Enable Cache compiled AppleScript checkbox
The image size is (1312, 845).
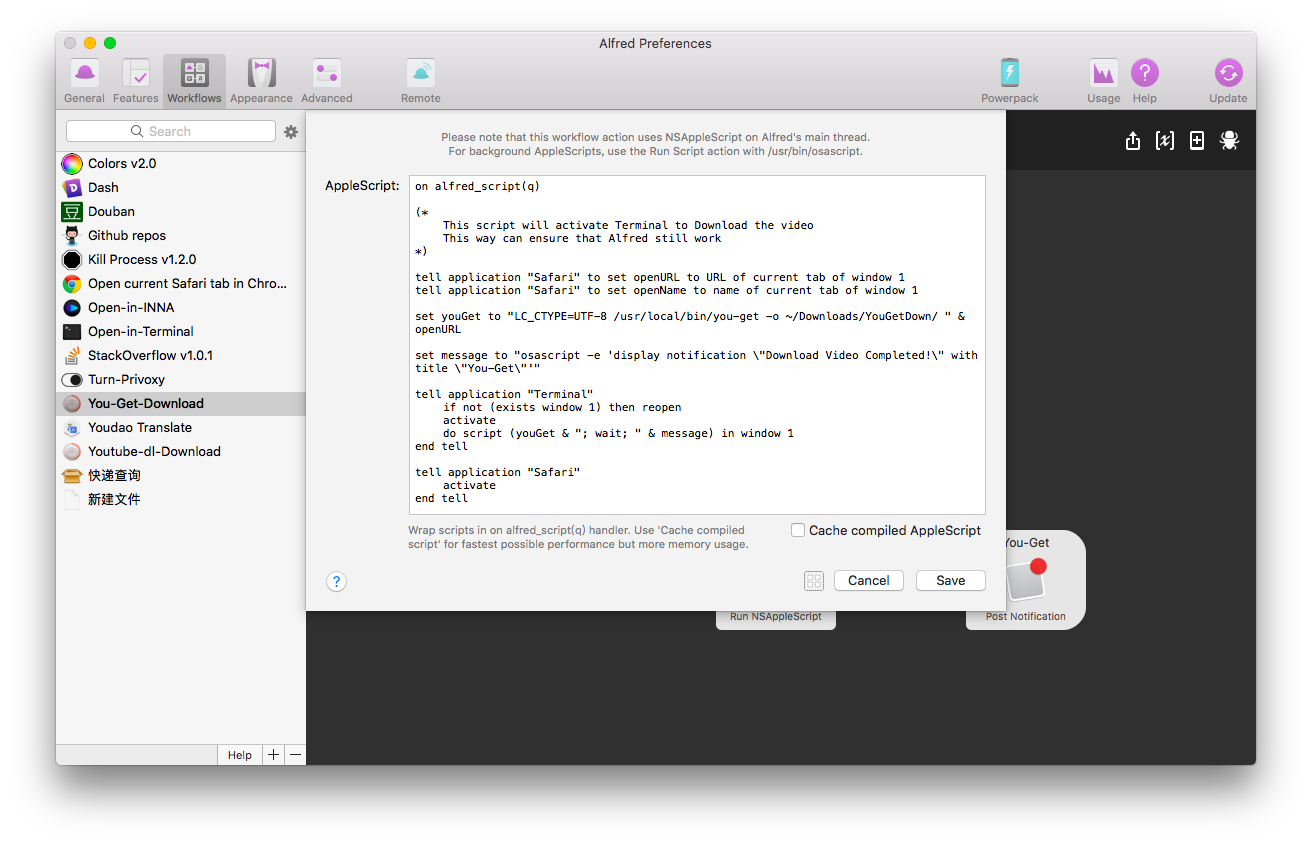pos(798,530)
